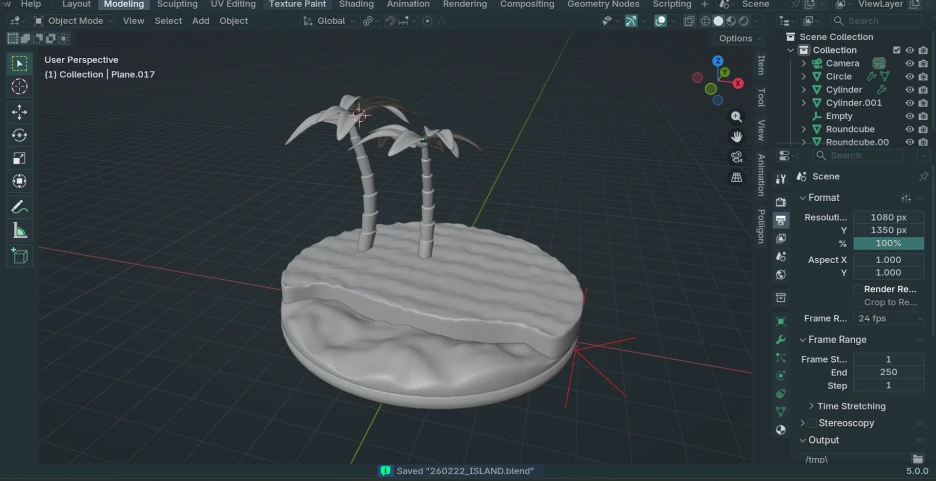Screen dimensions: 936x481
Task: Open Format presets icon
Action: click(906, 198)
